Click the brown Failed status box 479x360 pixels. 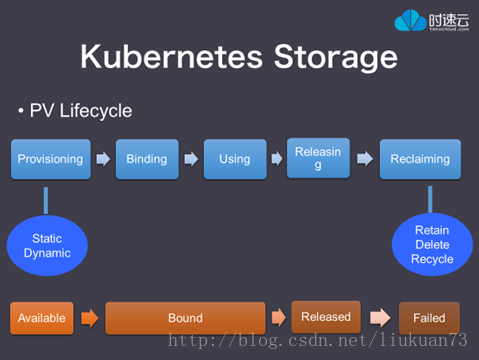pyautogui.click(x=429, y=318)
